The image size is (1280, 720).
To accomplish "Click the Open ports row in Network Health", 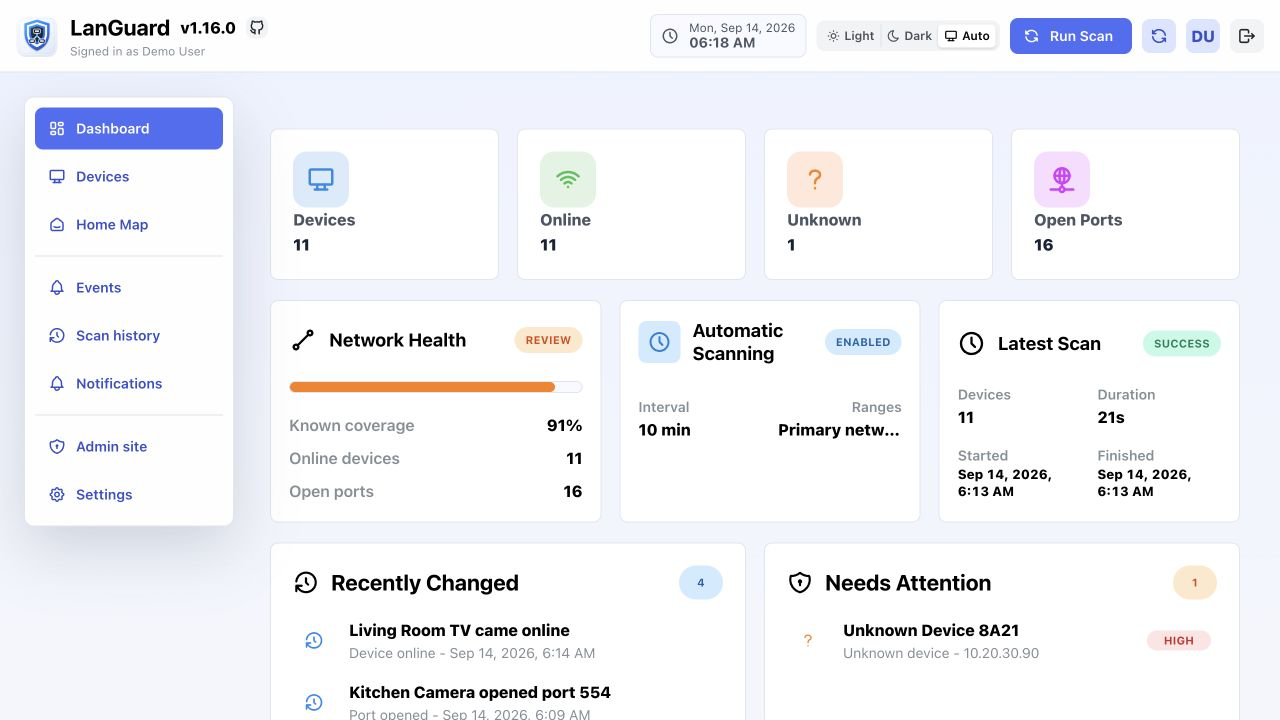I will tap(436, 491).
